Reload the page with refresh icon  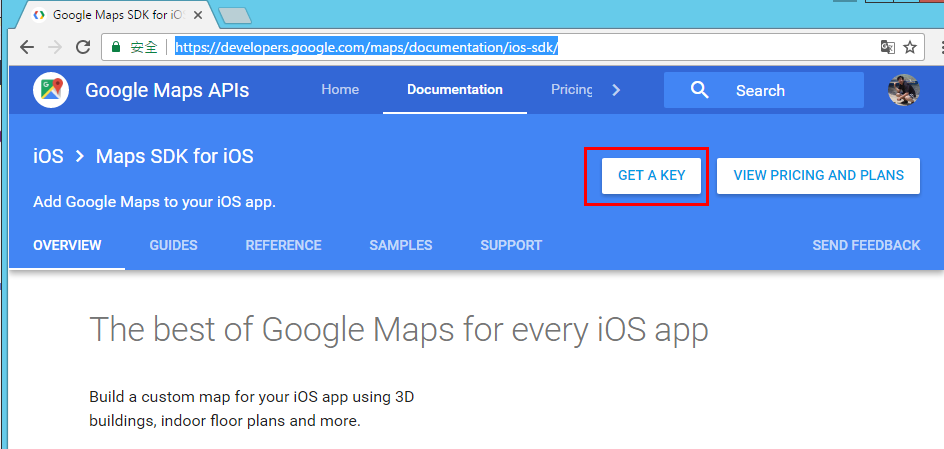[83, 47]
